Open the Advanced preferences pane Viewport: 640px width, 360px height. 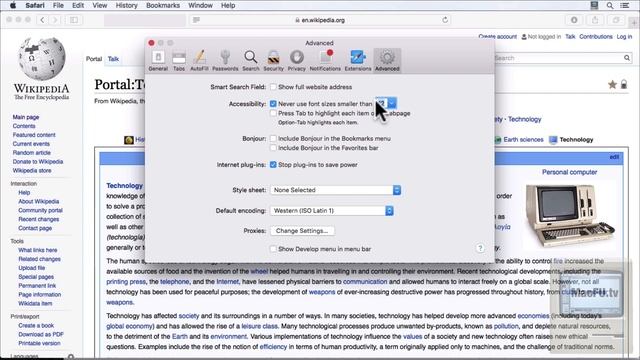coord(387,60)
